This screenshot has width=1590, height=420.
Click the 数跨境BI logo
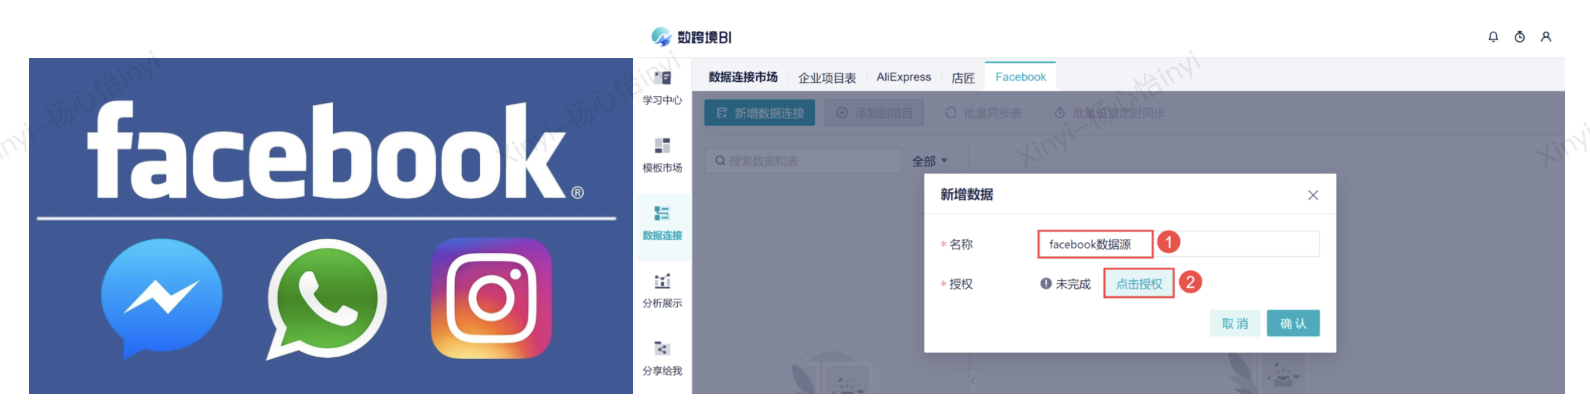(691, 37)
